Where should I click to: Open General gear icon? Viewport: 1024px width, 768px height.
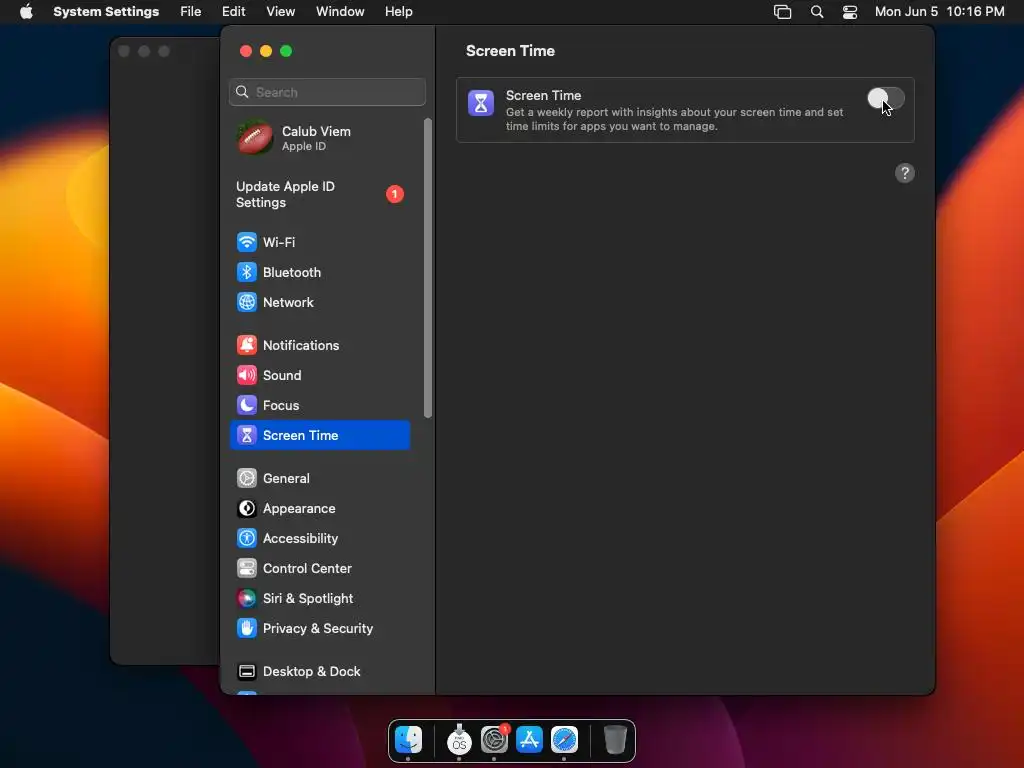coord(246,479)
